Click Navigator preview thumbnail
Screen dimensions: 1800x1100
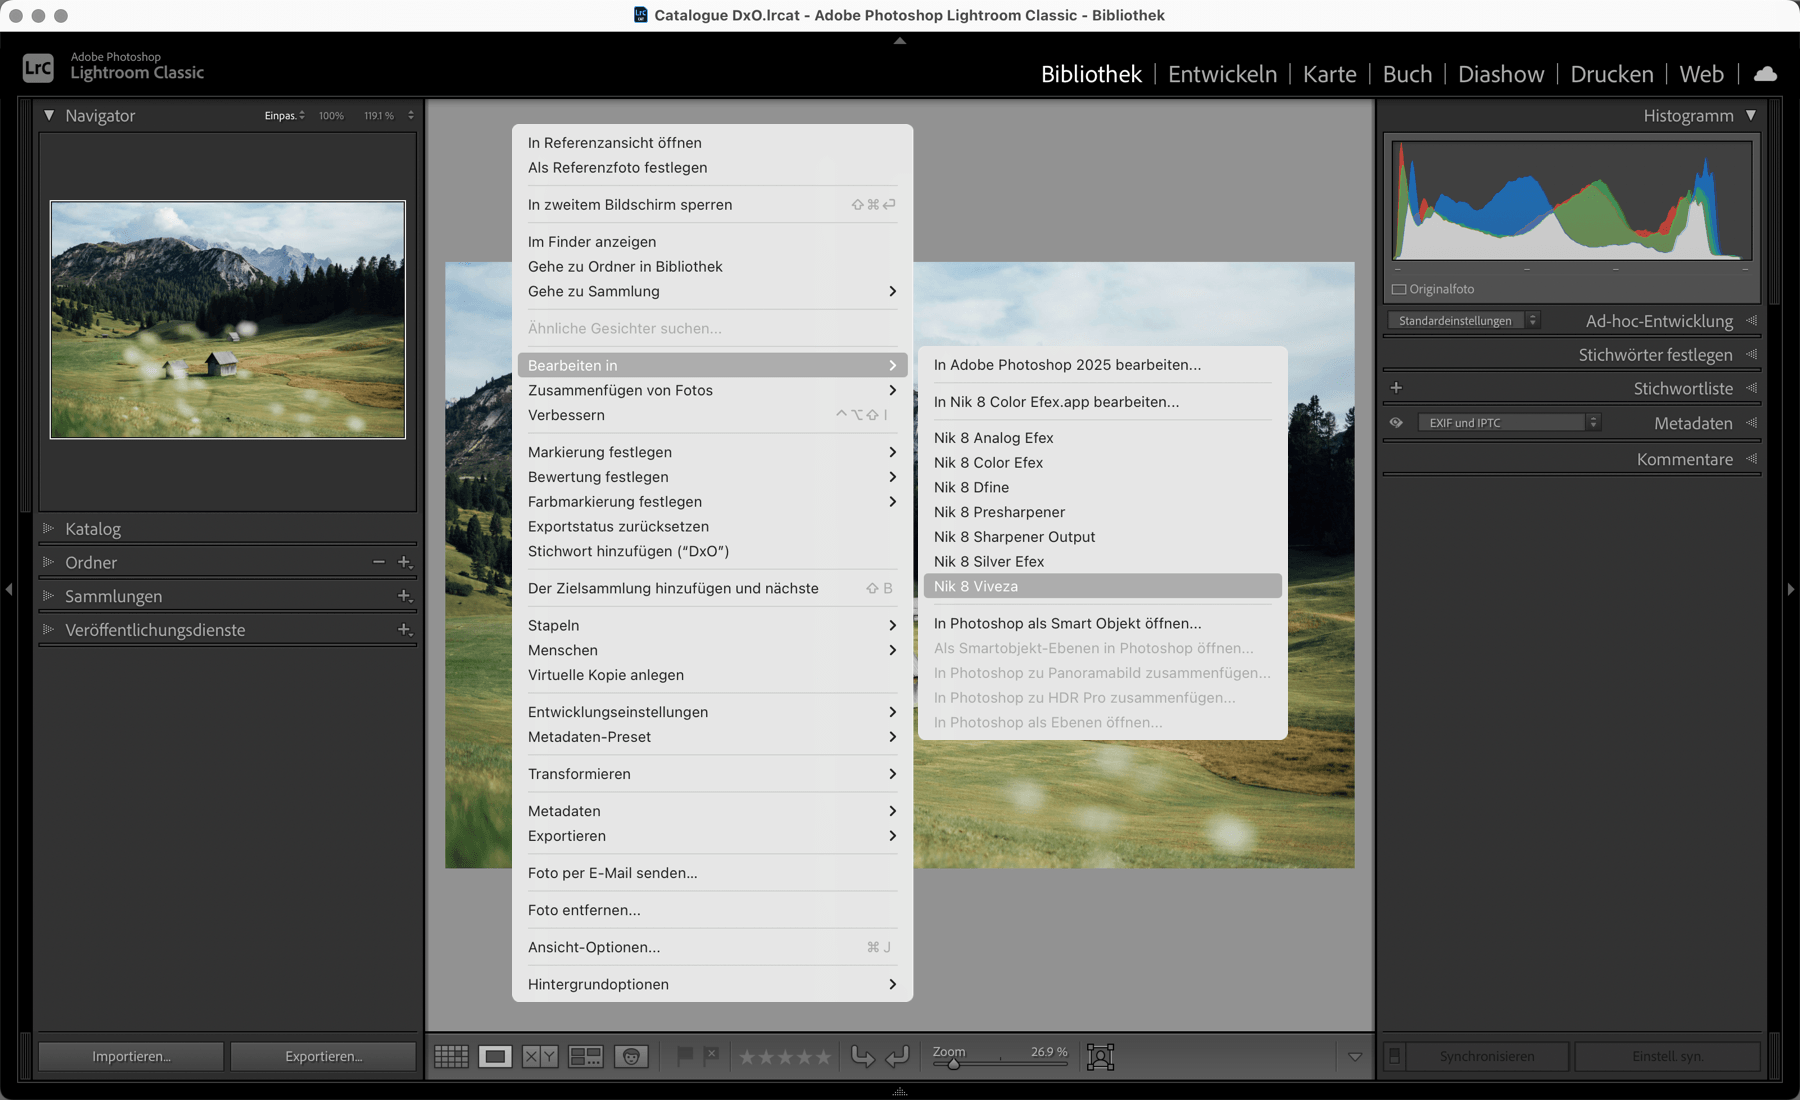point(228,320)
